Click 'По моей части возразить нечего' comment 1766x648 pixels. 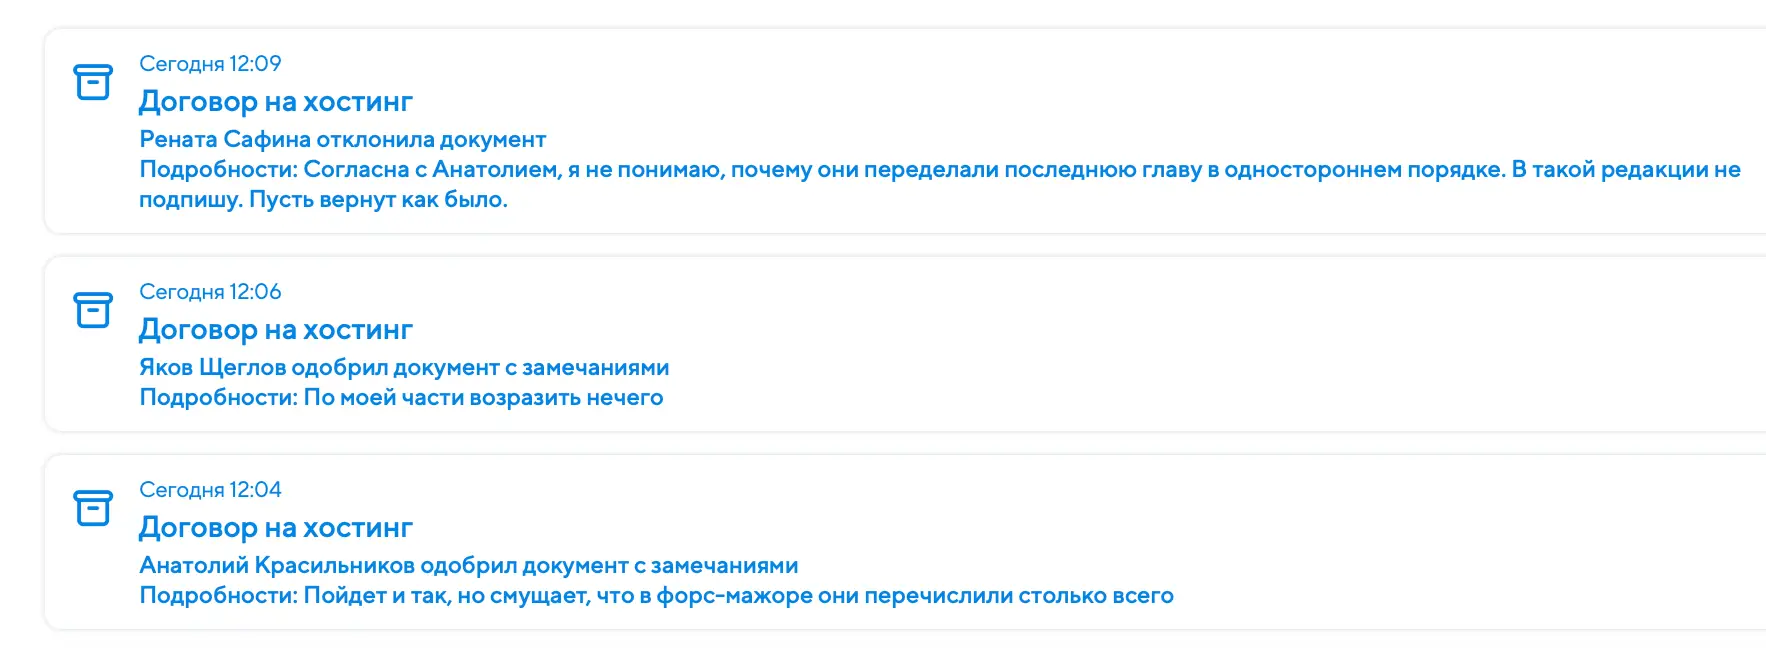click(x=483, y=398)
